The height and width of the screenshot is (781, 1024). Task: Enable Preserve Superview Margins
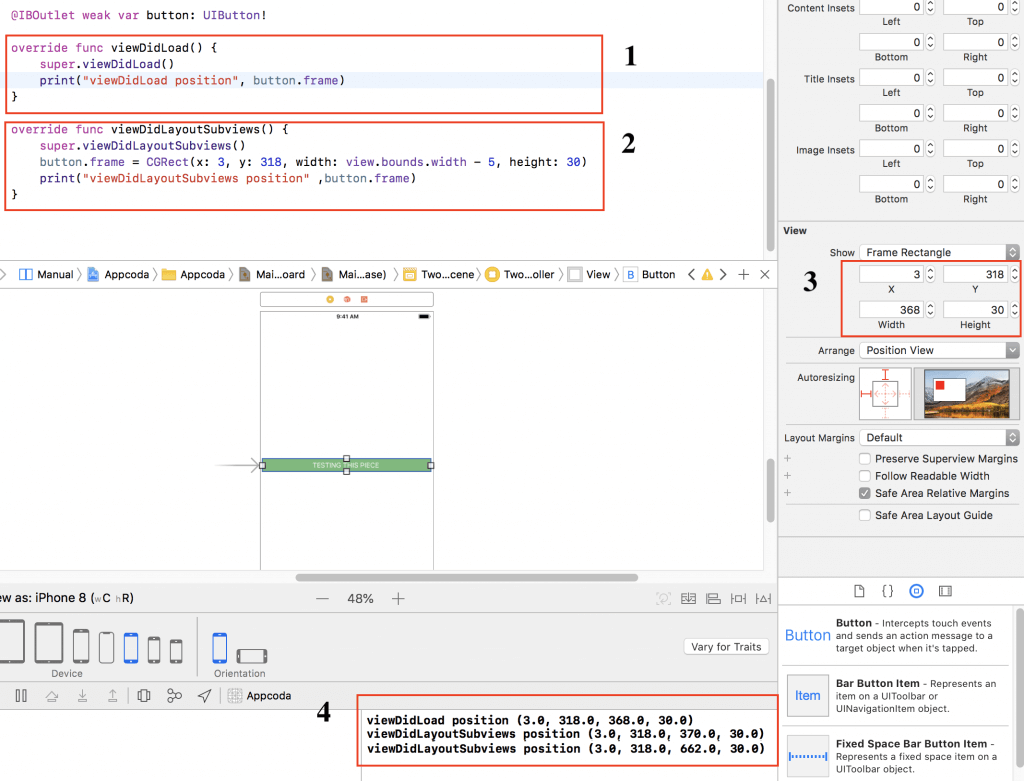pos(864,458)
